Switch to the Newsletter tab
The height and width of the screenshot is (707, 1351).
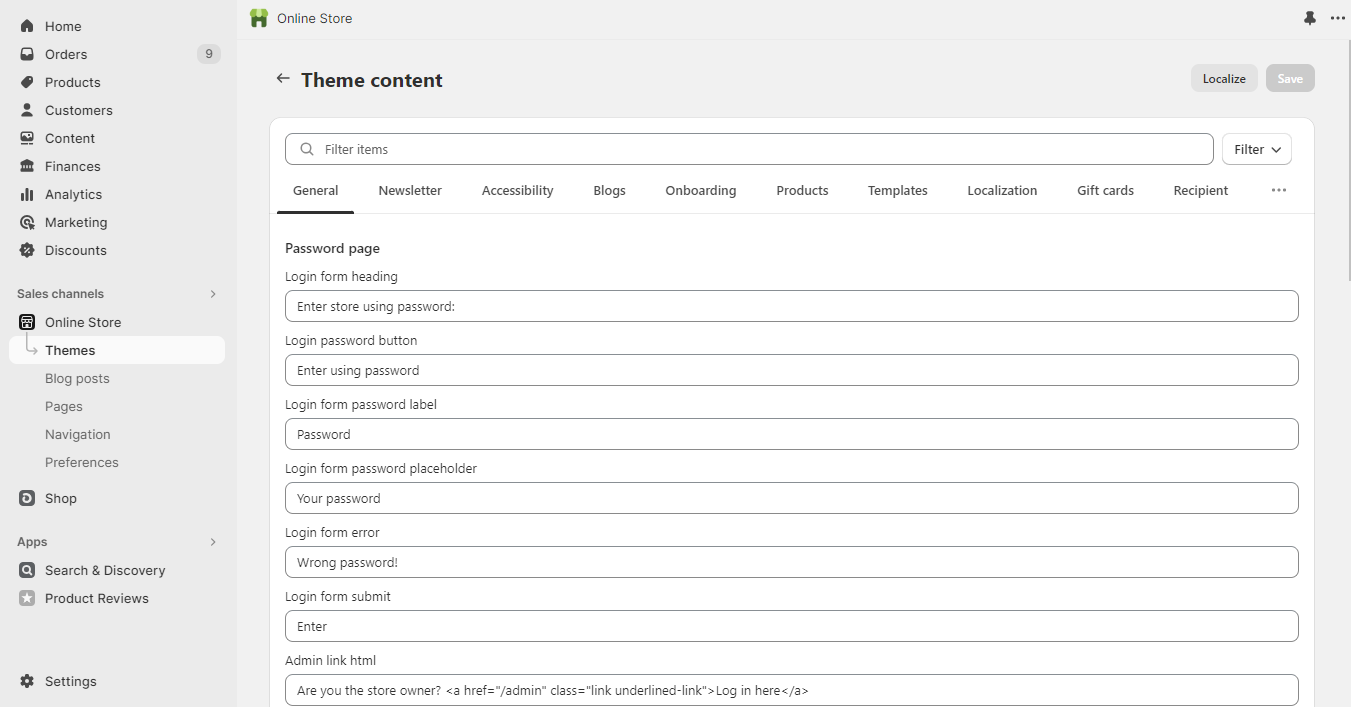(x=410, y=190)
